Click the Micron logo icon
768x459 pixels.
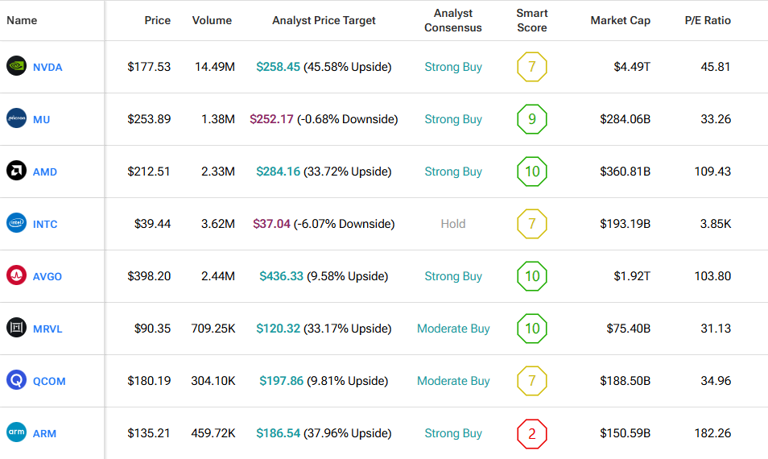point(16,119)
